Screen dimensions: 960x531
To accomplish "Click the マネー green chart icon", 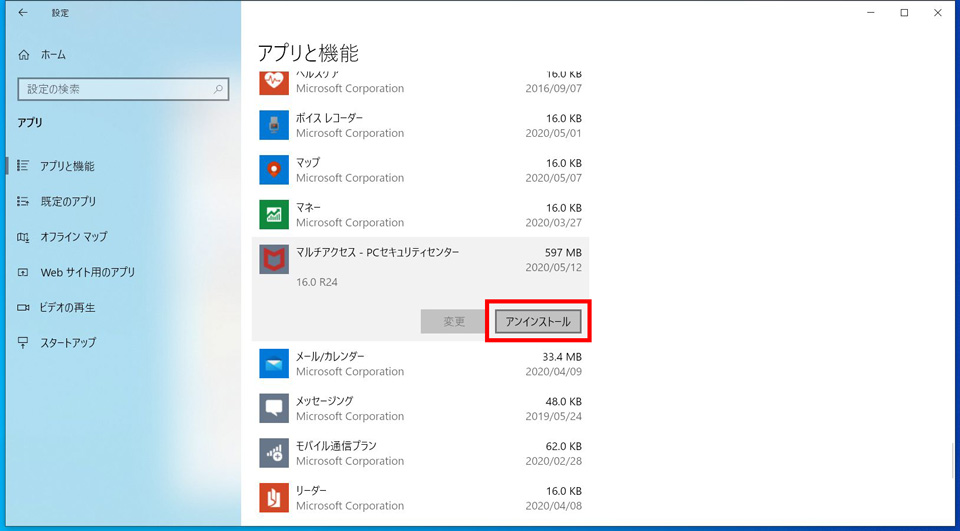I will [x=274, y=214].
